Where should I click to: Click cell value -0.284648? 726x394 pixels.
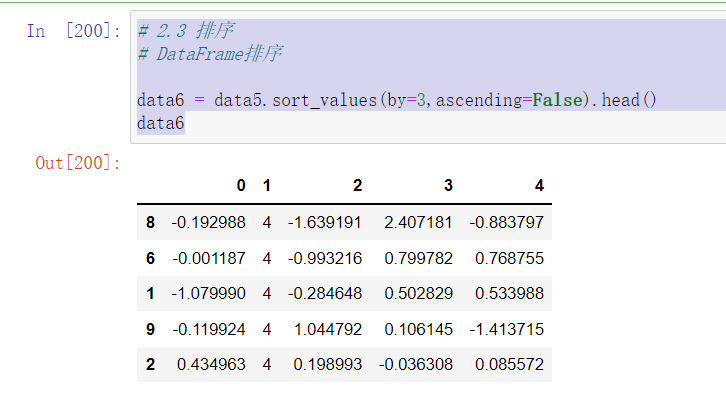[x=325, y=293]
